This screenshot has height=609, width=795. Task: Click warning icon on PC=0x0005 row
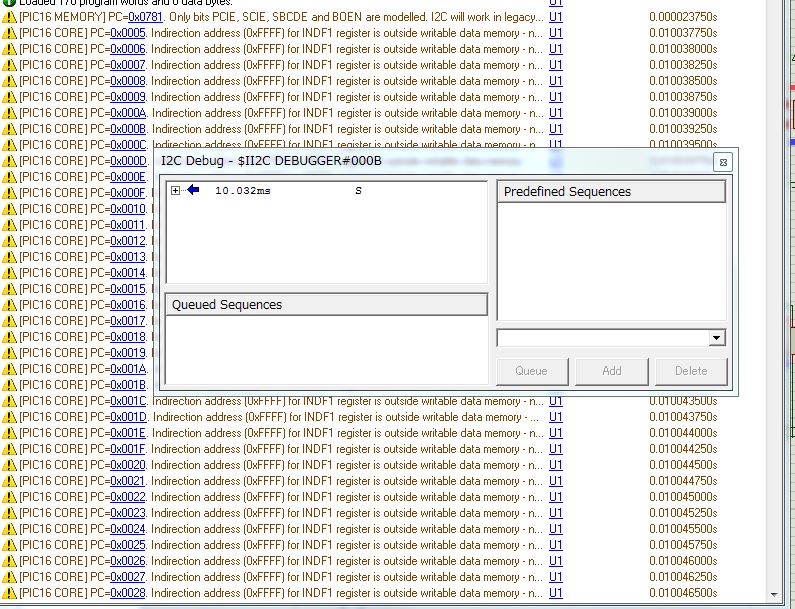pyautogui.click(x=9, y=33)
